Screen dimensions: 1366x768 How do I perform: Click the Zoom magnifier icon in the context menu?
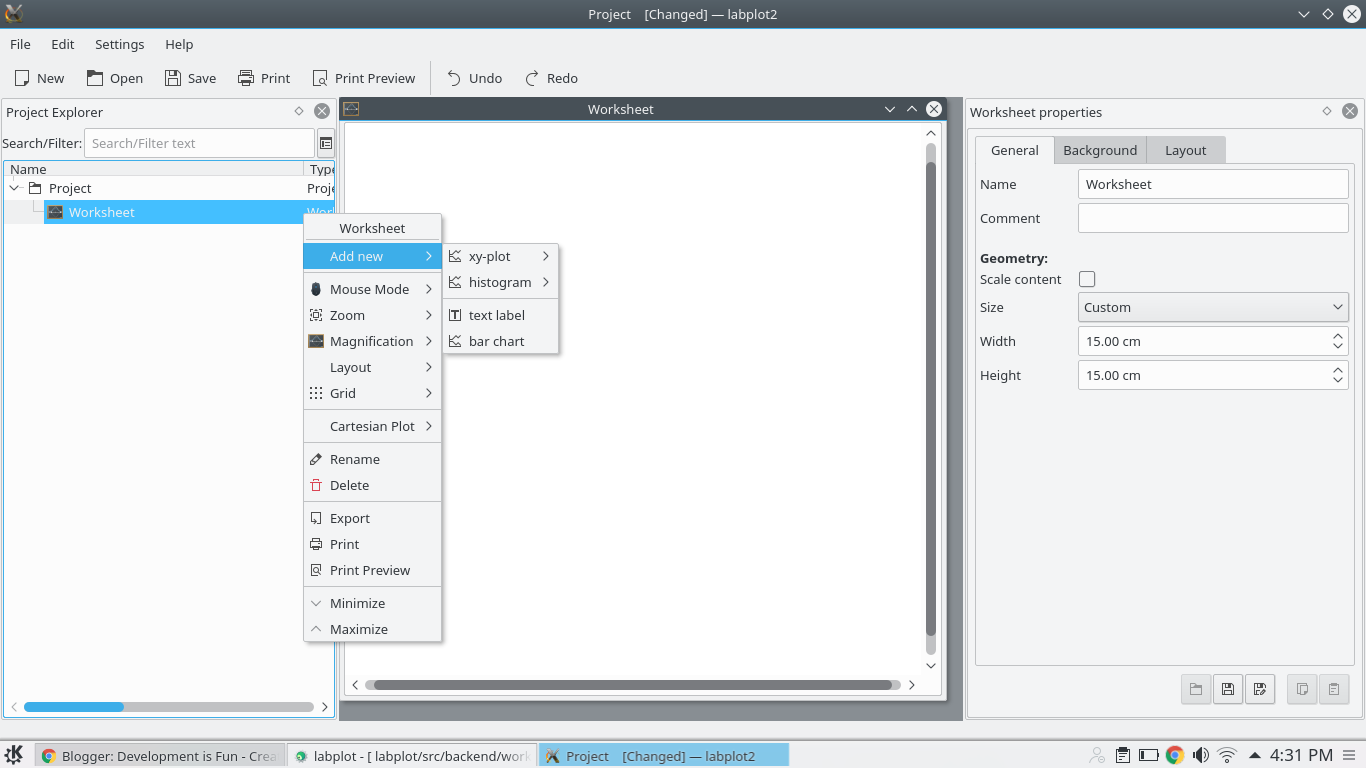coord(316,315)
